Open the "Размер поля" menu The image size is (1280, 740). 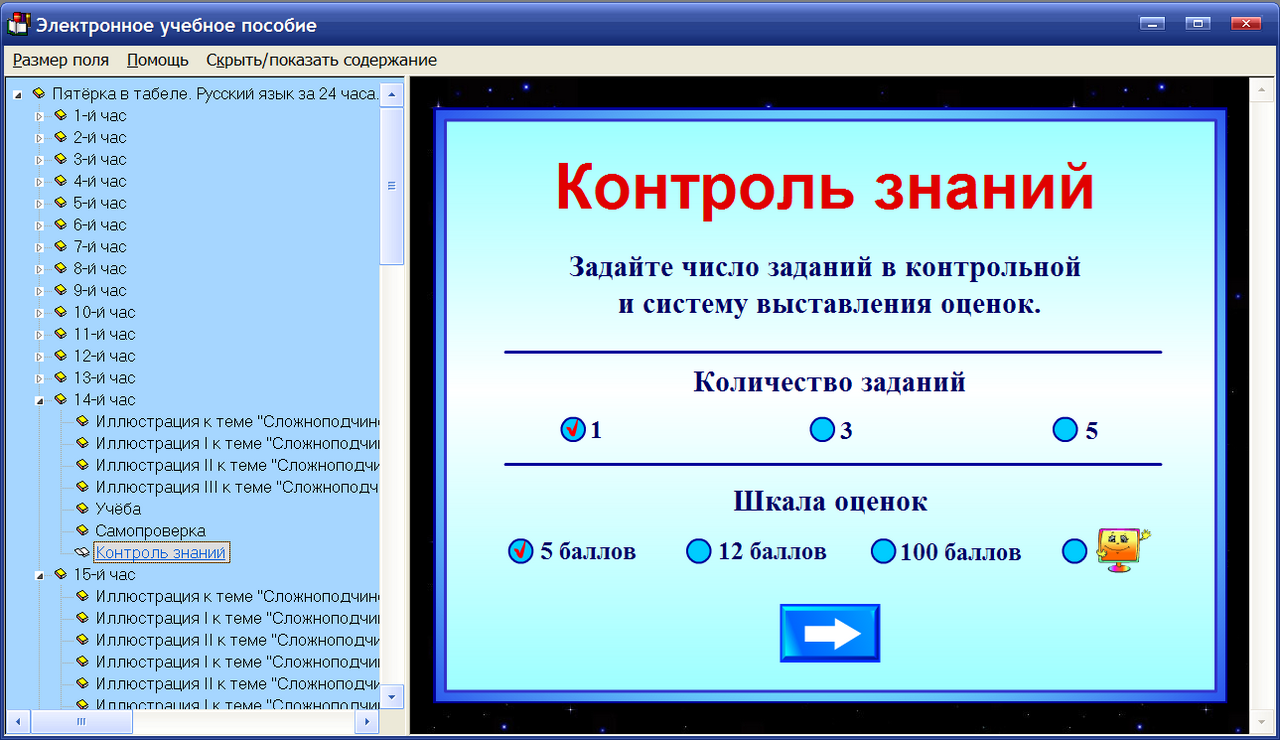pyautogui.click(x=59, y=60)
